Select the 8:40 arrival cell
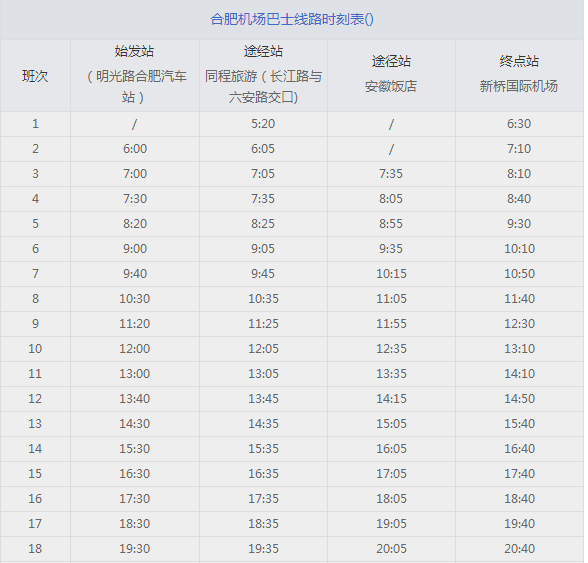The image size is (588, 563). coord(519,199)
